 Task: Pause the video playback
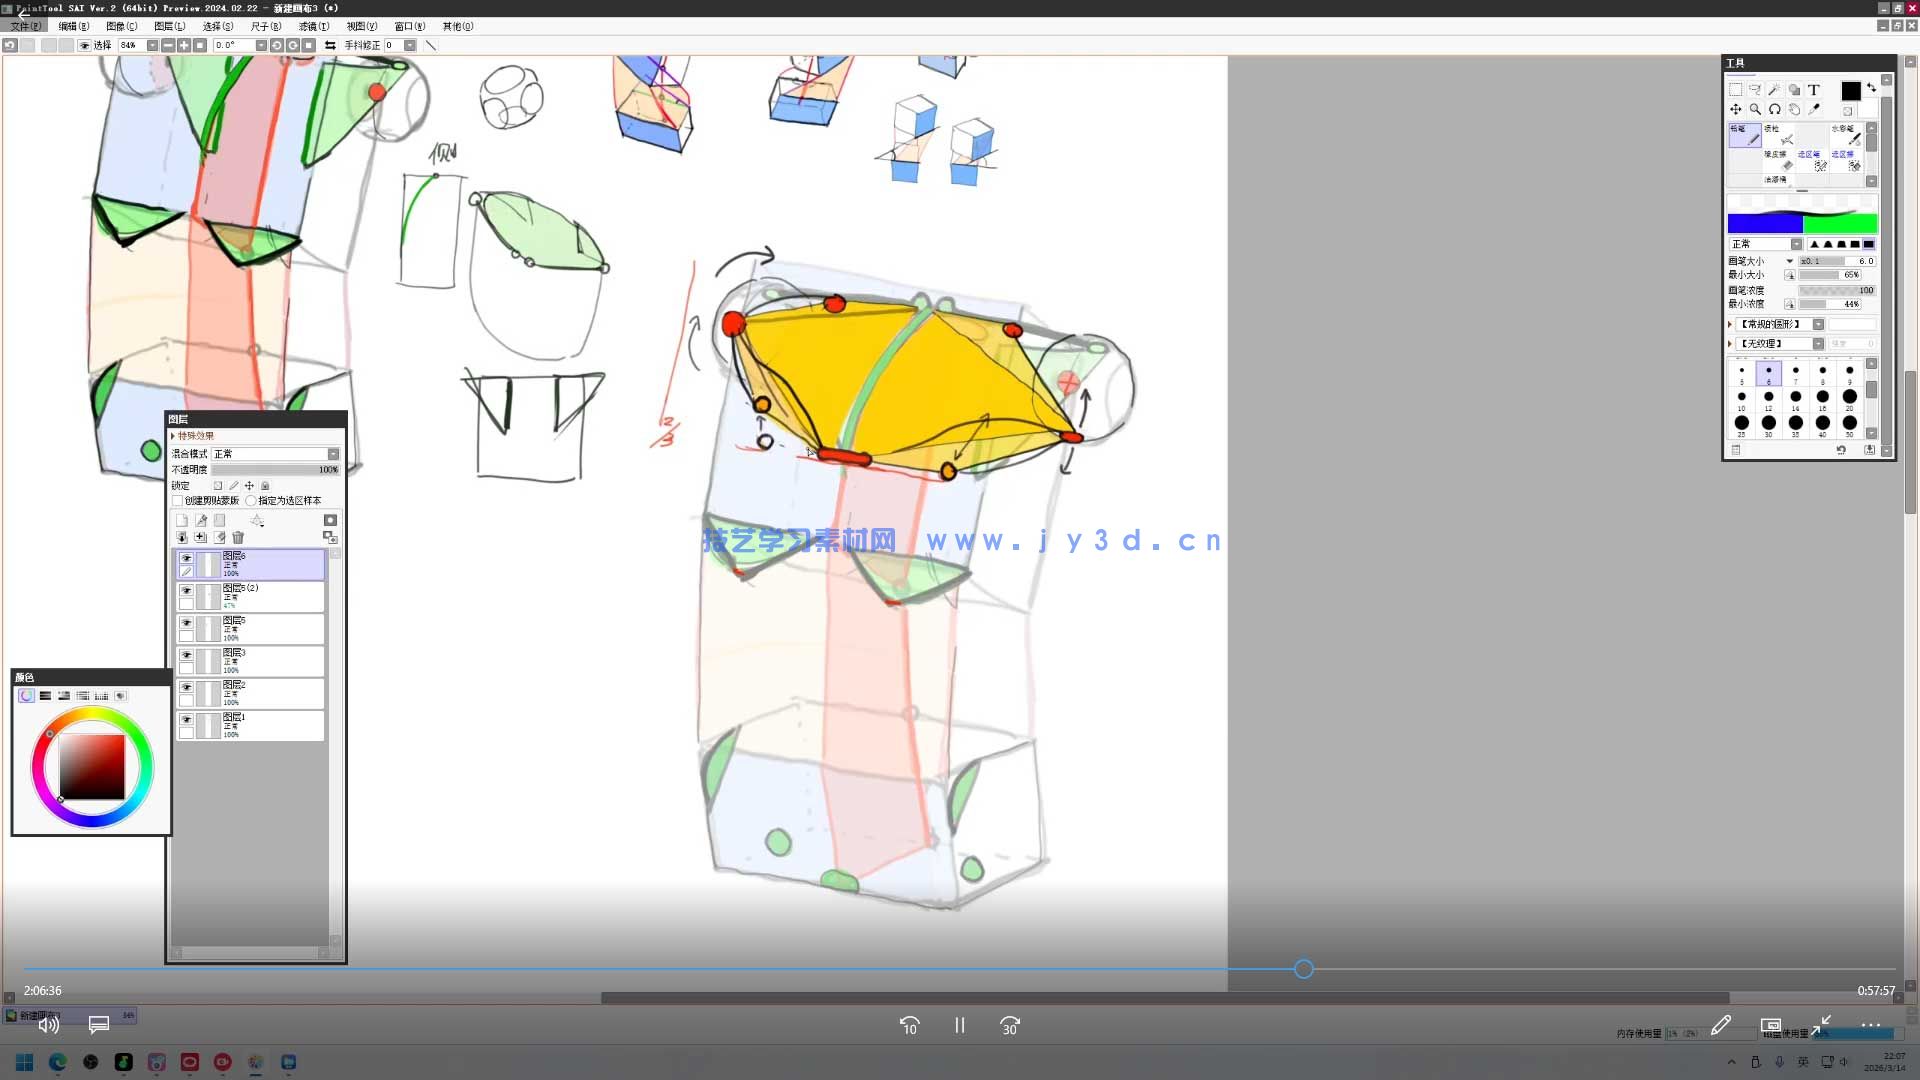point(959,1026)
